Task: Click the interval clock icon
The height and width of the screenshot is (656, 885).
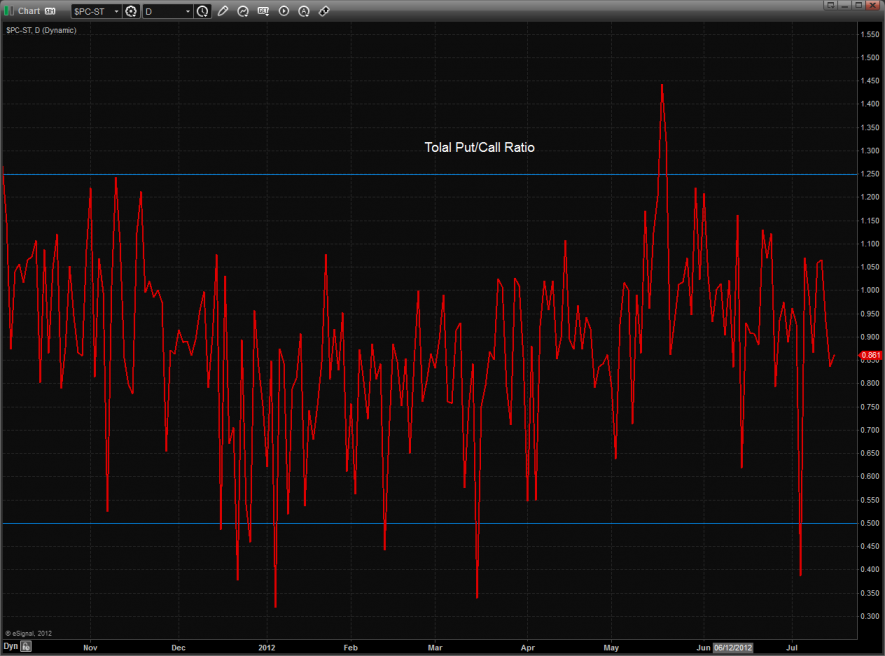Action: point(203,11)
